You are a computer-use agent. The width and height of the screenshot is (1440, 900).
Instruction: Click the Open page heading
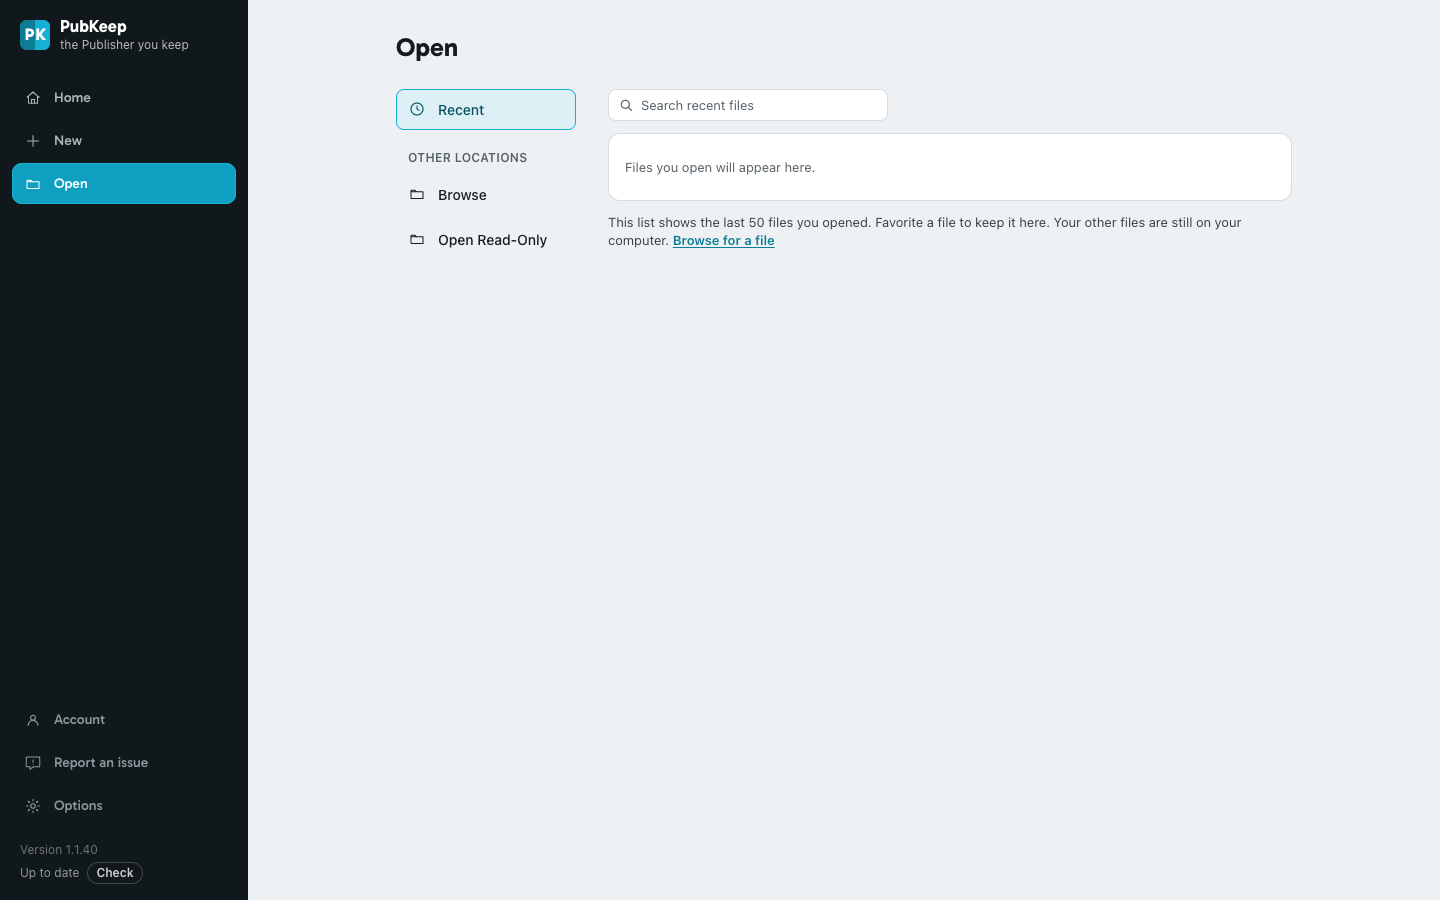pyautogui.click(x=427, y=48)
